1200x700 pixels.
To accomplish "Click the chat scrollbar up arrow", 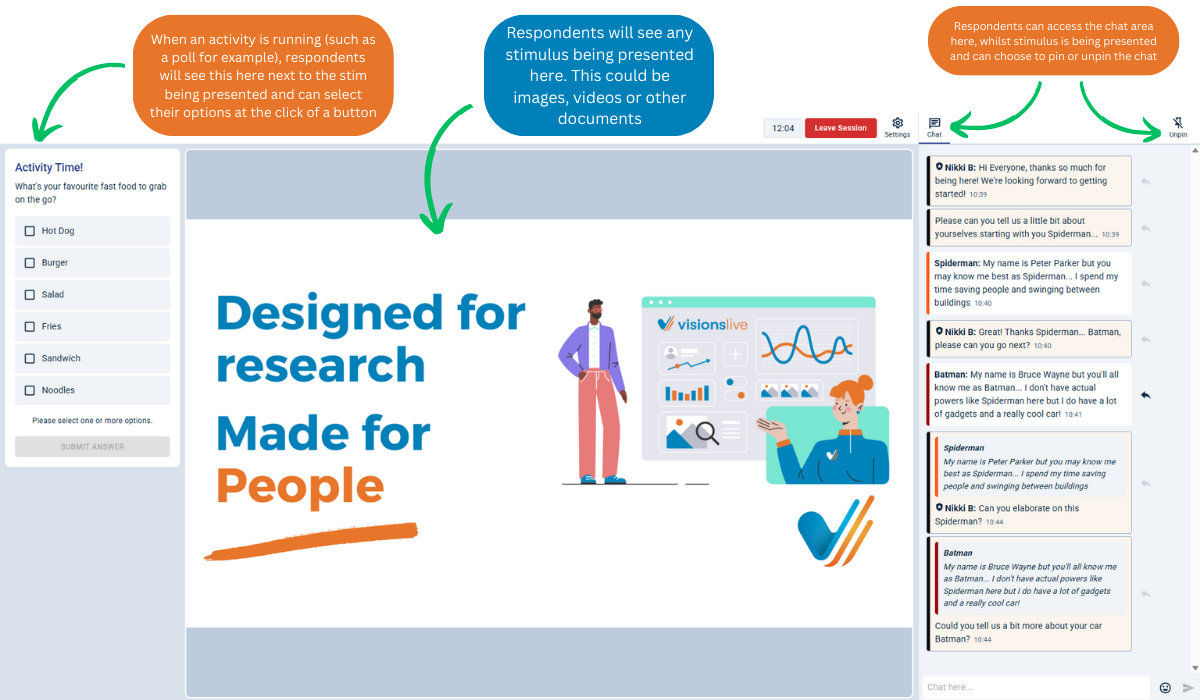I will coord(1194,150).
